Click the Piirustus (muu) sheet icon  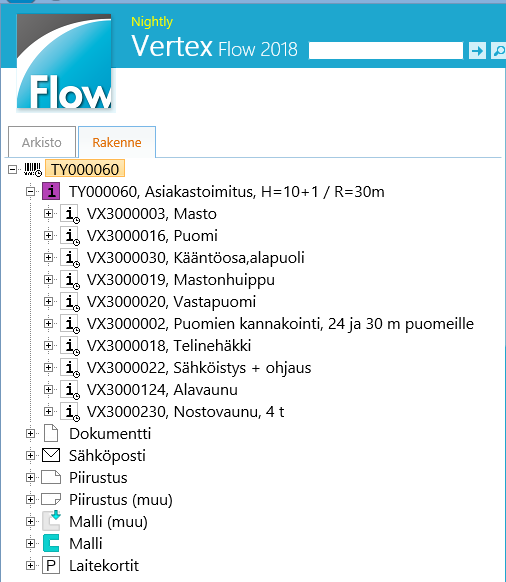[51, 500]
